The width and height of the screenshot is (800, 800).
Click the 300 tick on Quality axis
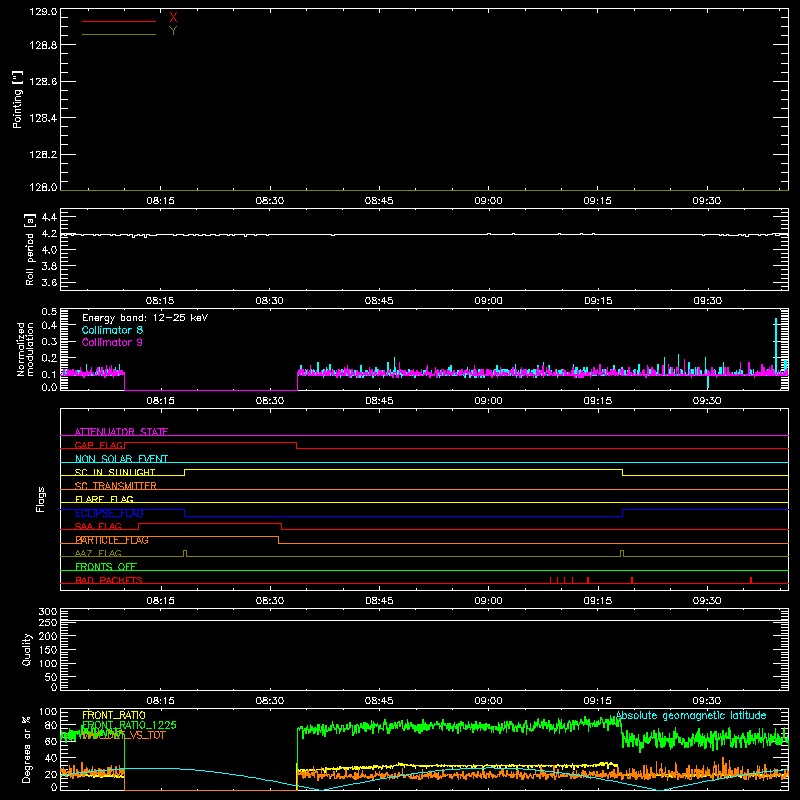point(47,612)
